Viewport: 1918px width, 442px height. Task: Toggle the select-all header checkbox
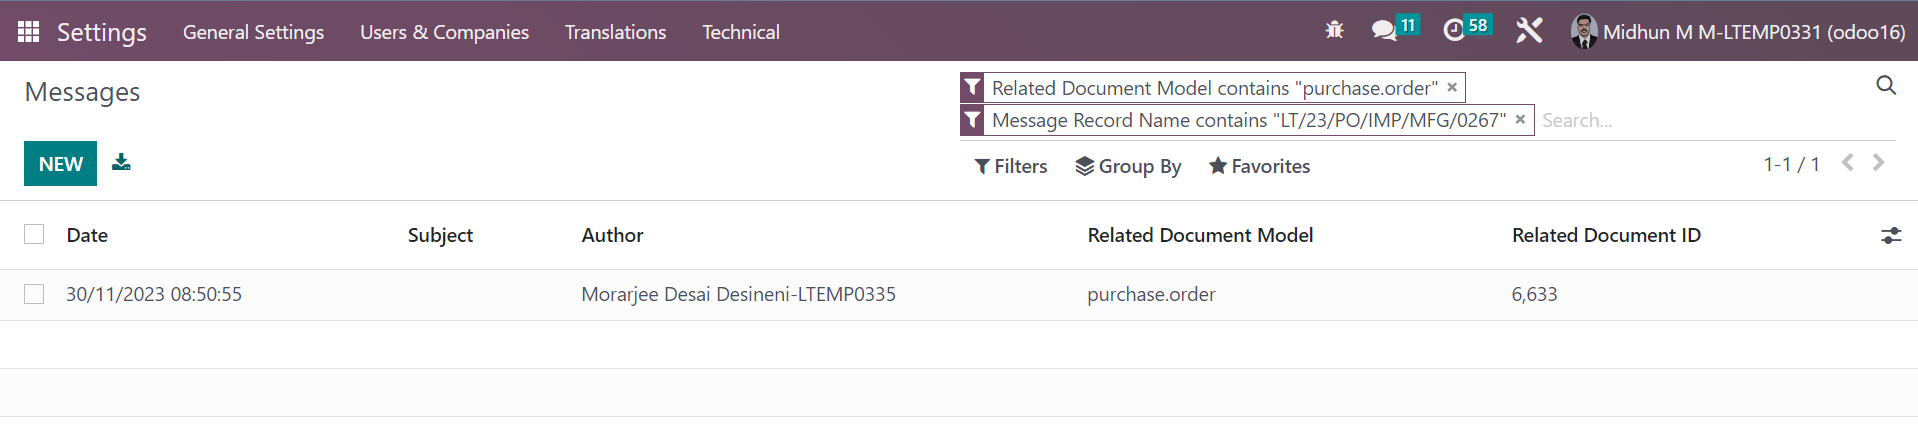tap(34, 234)
